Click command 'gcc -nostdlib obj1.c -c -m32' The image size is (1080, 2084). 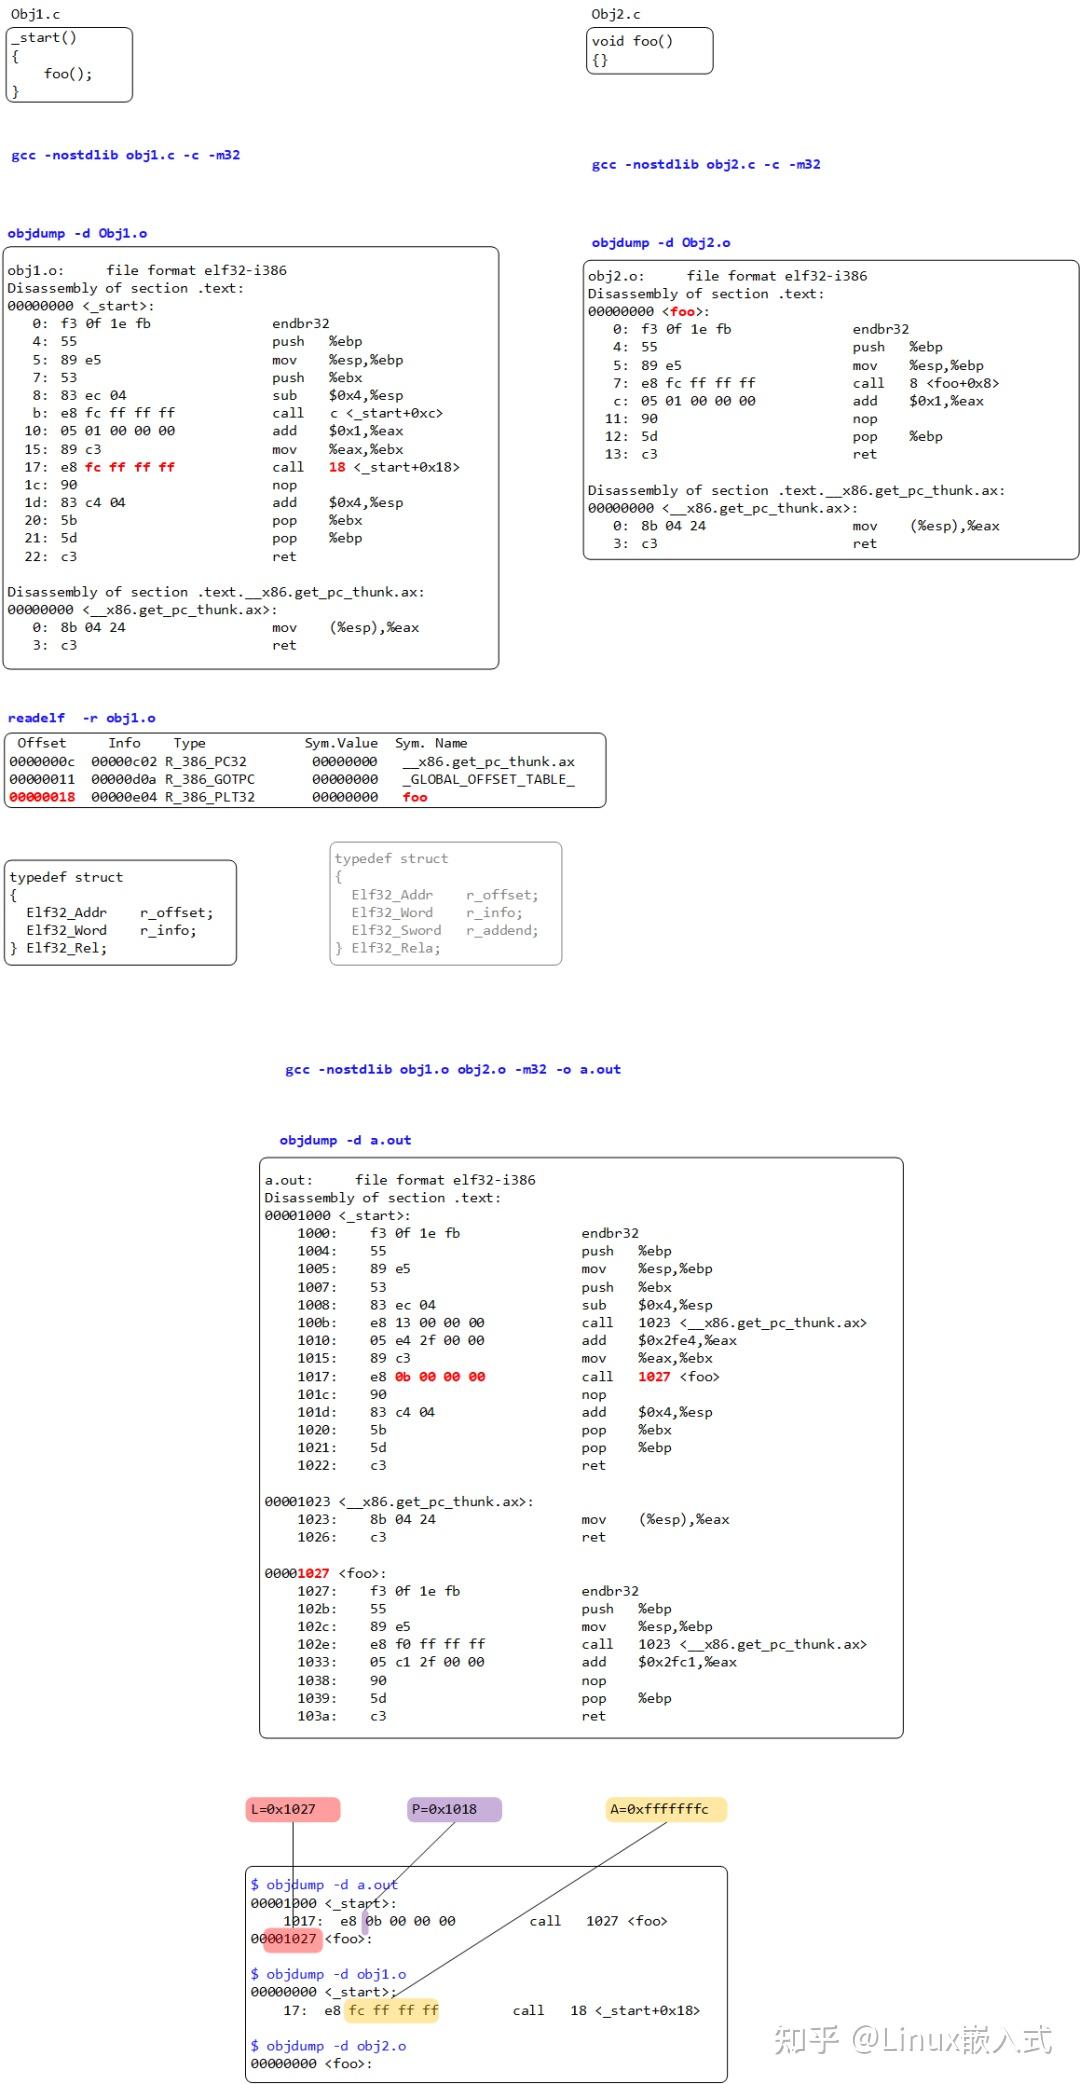pyautogui.click(x=126, y=155)
